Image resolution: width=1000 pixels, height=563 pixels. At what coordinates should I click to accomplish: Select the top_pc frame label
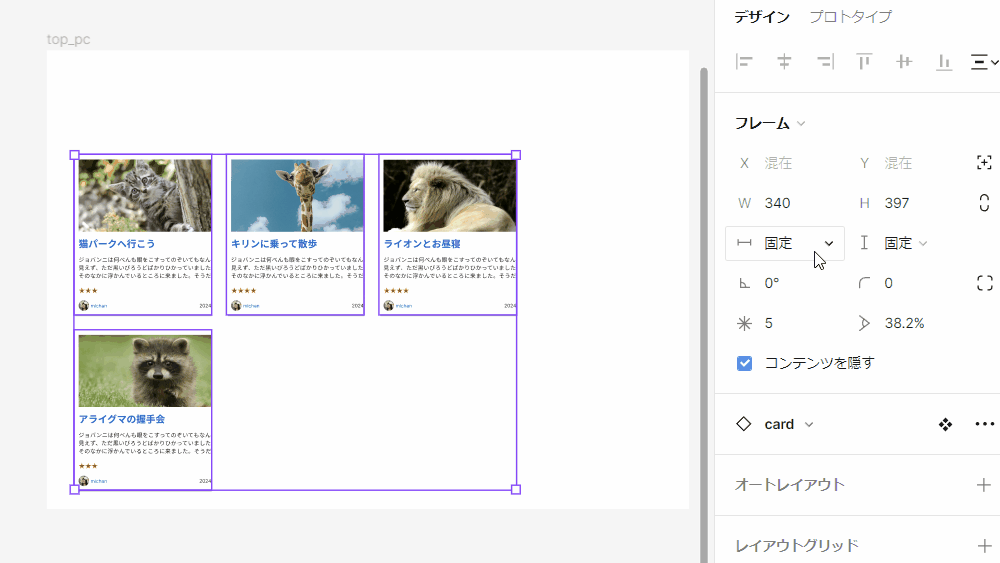tap(68, 40)
